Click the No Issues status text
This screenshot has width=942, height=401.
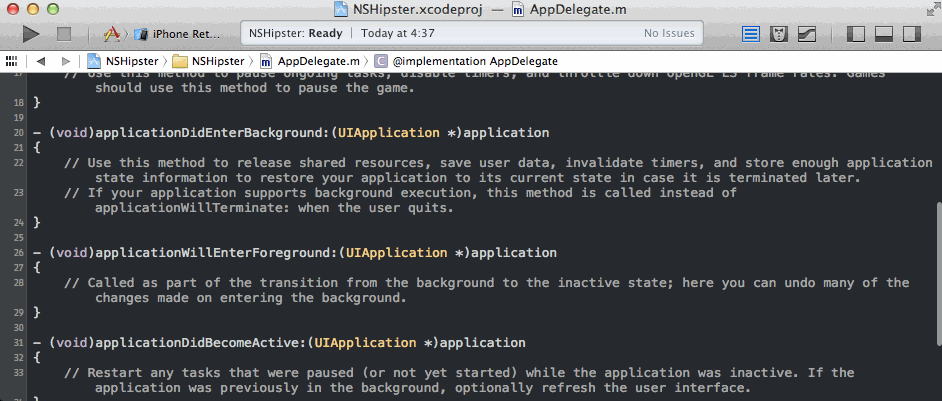669,33
